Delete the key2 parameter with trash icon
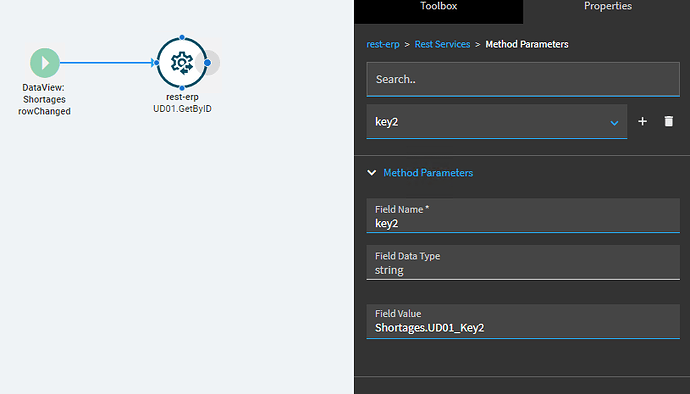The width and height of the screenshot is (690, 394). pyautogui.click(x=668, y=121)
